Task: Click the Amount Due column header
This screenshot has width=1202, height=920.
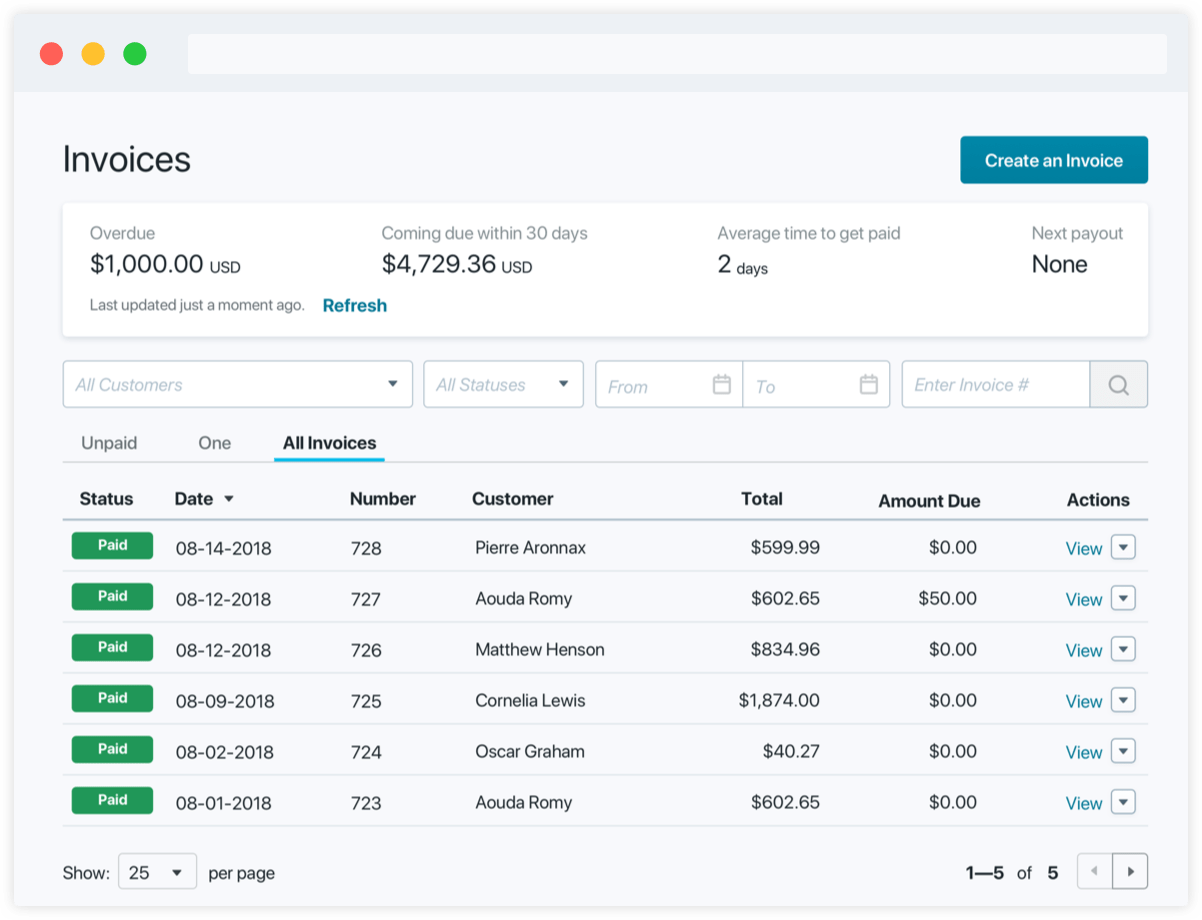Action: click(x=929, y=501)
